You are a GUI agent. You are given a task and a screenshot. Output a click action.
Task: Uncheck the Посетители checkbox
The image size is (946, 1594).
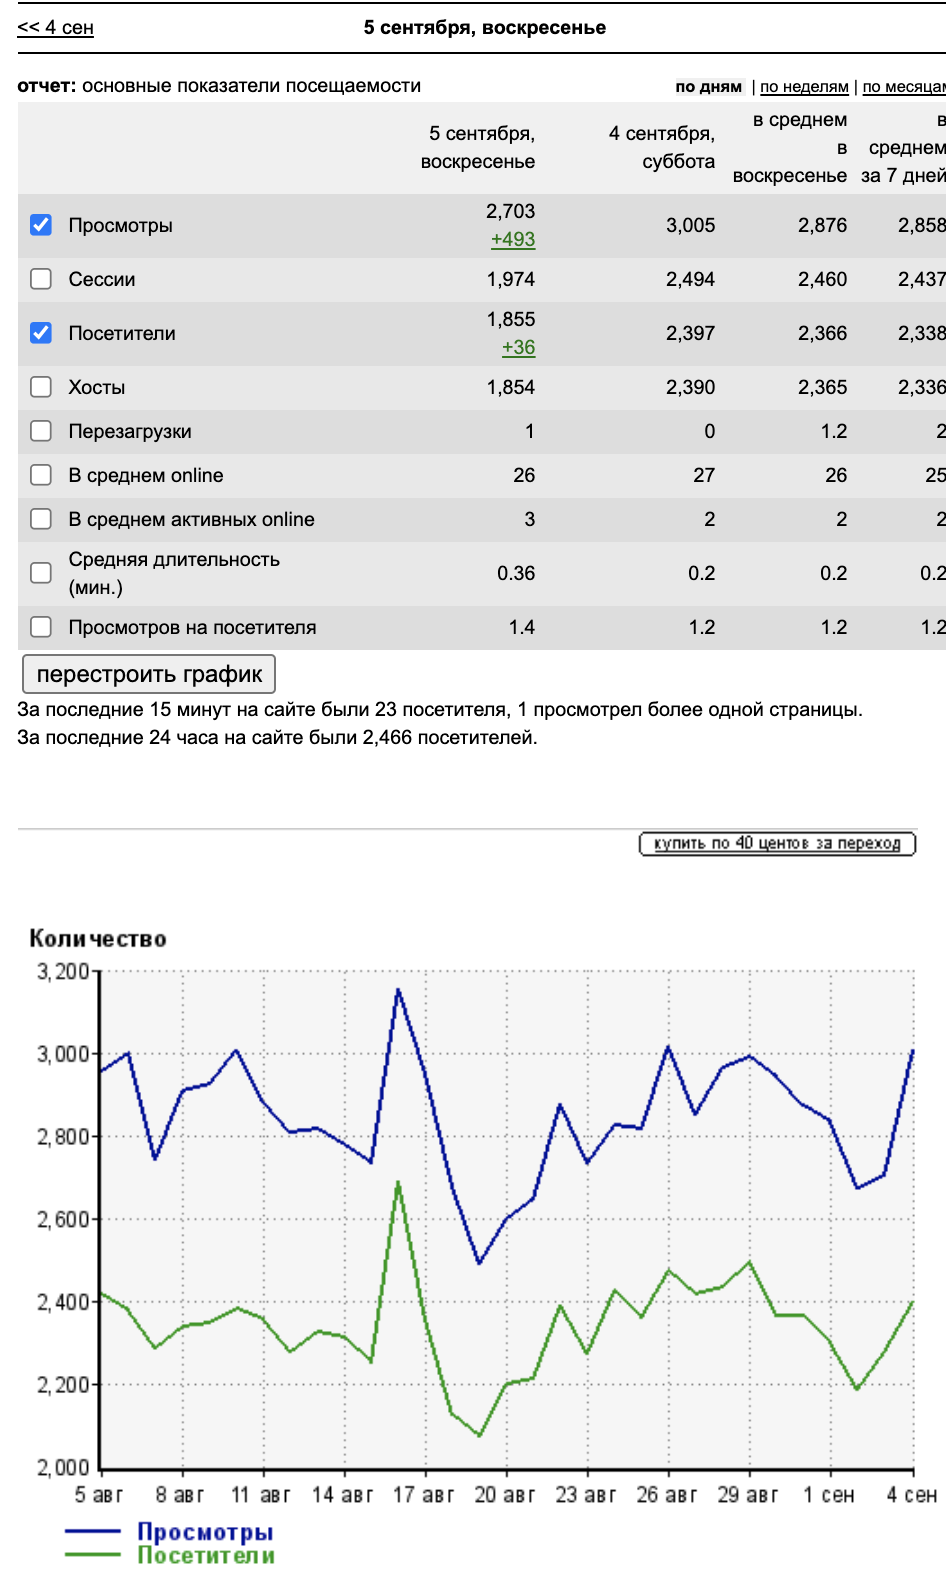41,333
